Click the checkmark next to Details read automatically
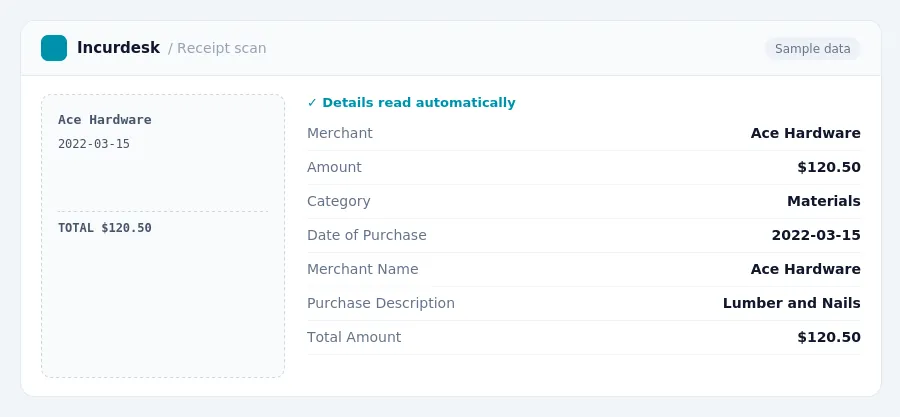This screenshot has width=900, height=417. [312, 103]
